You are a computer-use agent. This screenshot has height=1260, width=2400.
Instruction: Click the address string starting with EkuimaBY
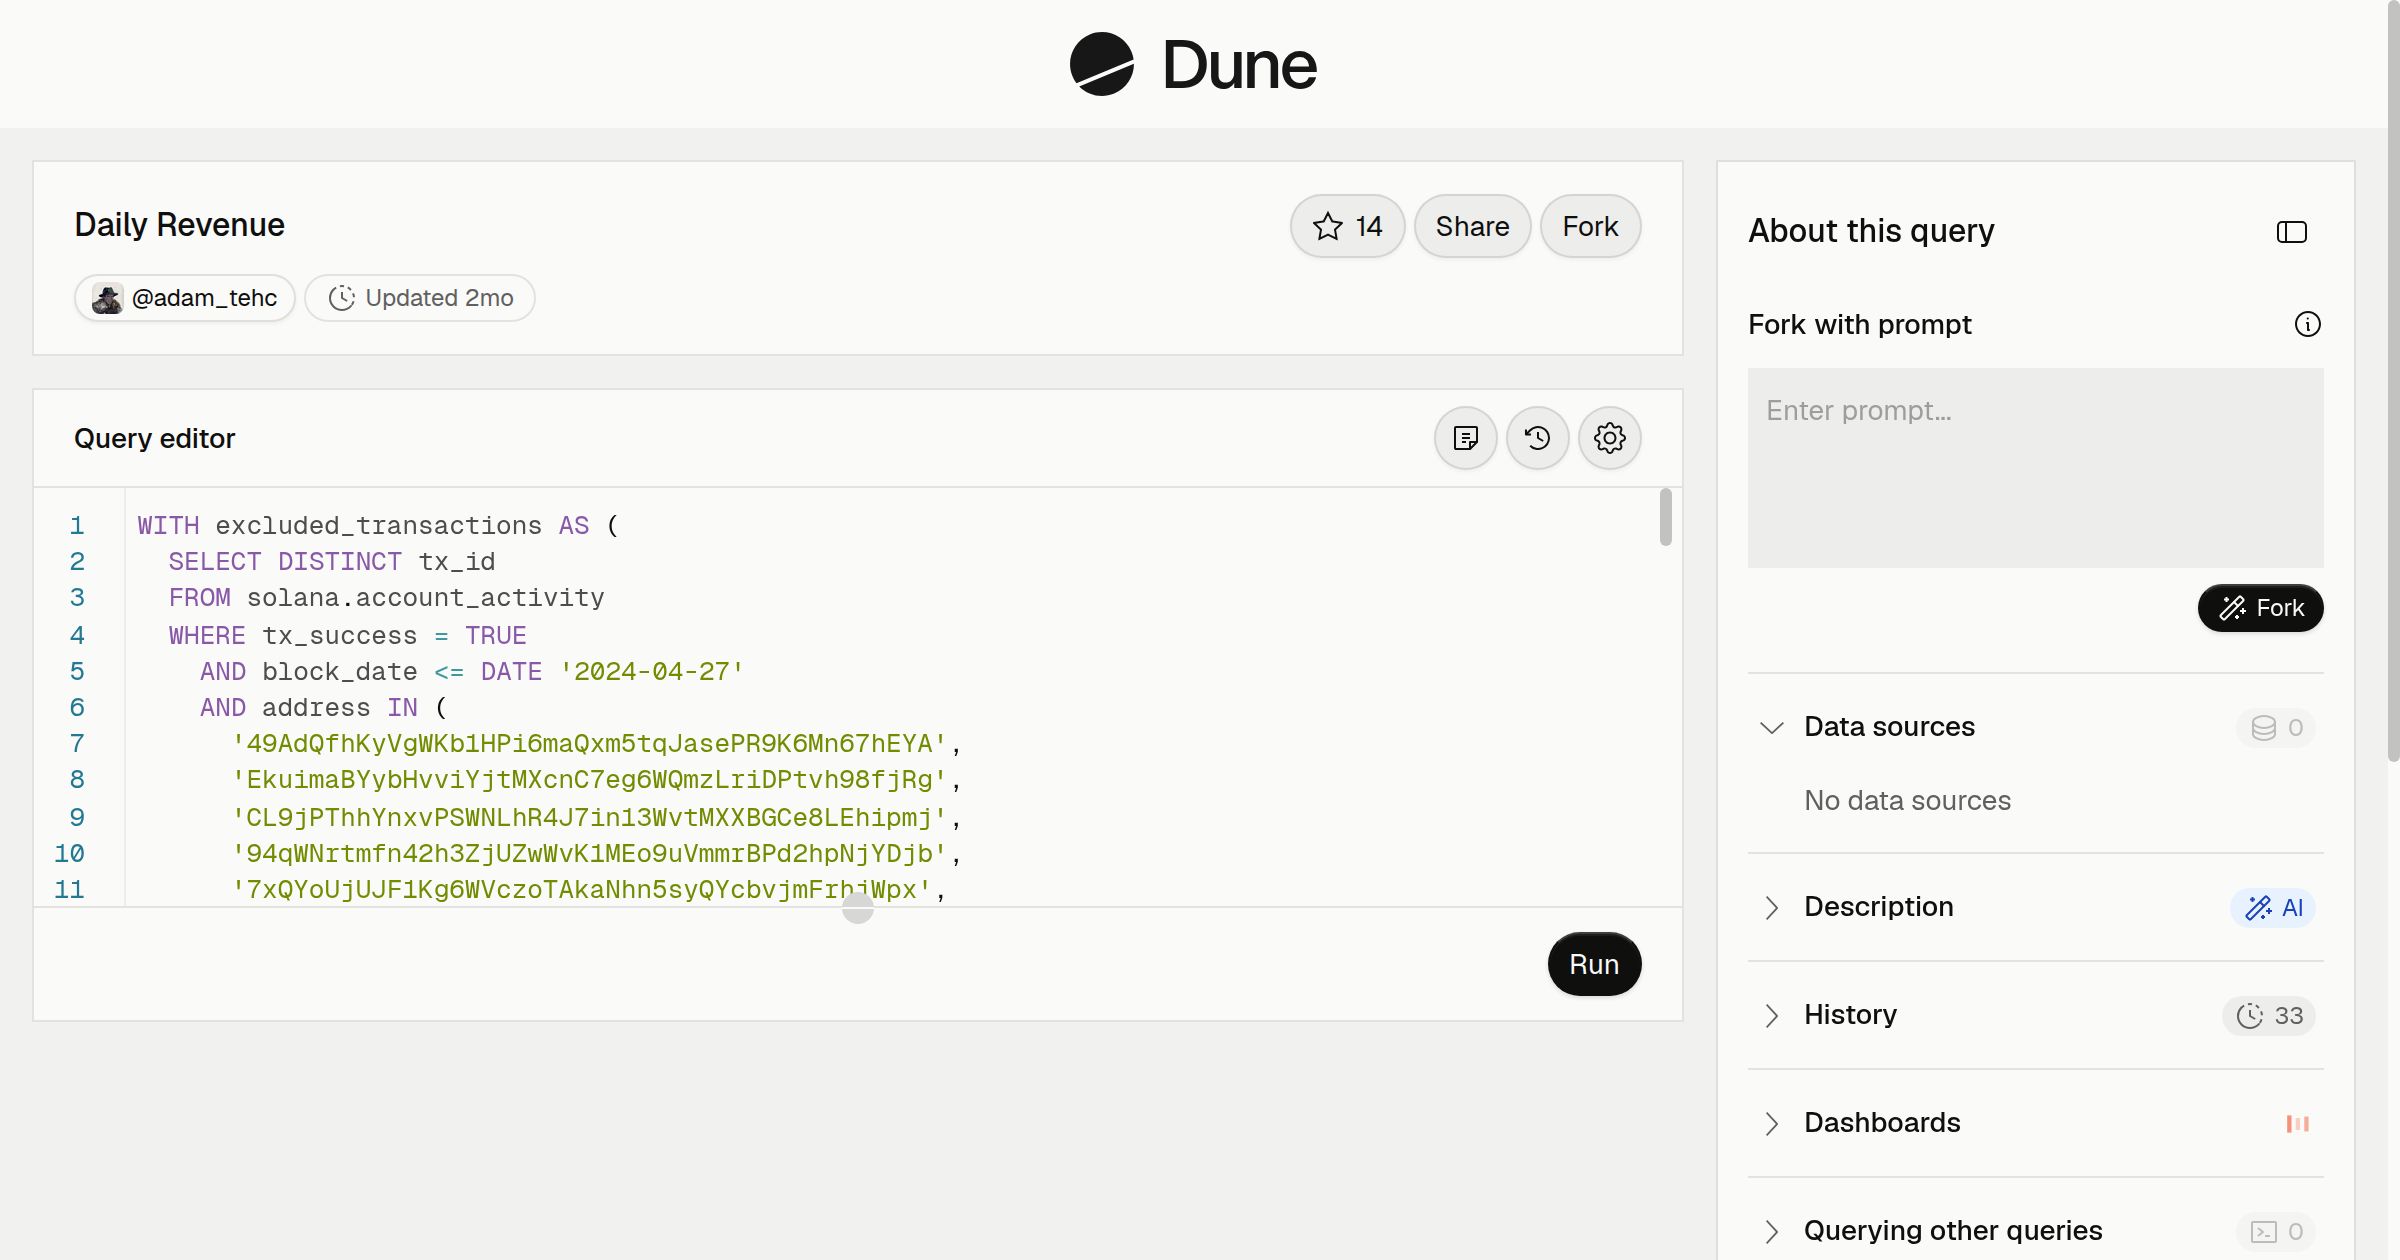589,780
